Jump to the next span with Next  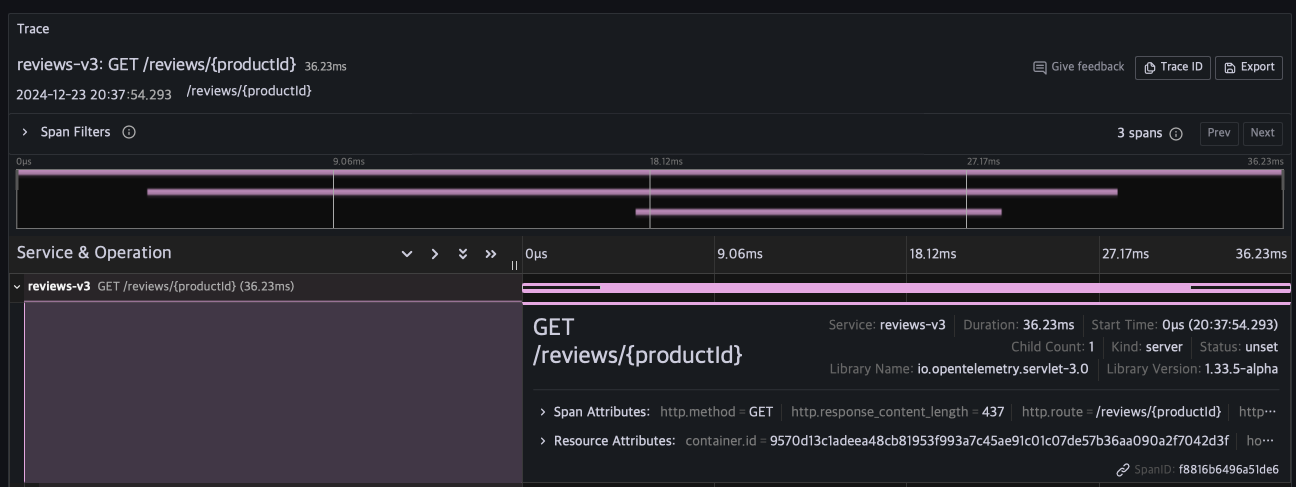1262,133
